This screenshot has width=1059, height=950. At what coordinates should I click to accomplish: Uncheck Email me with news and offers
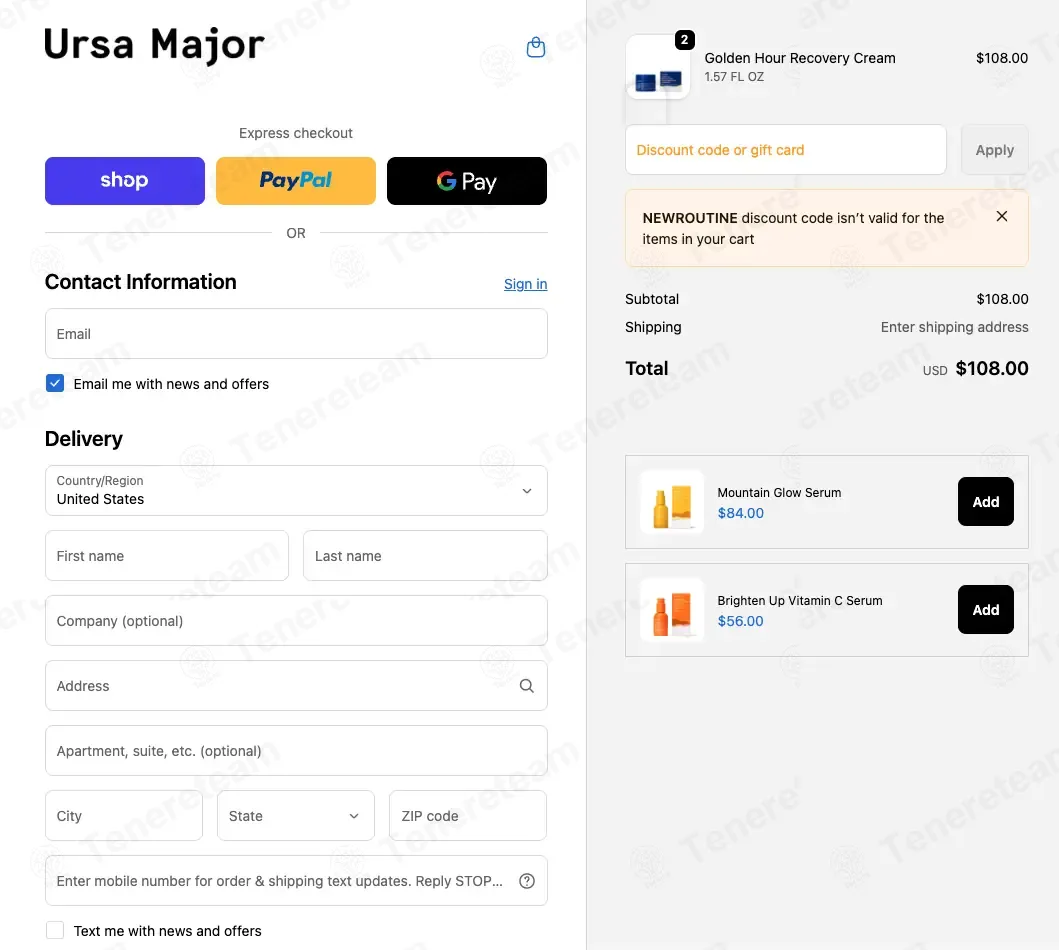(x=55, y=384)
